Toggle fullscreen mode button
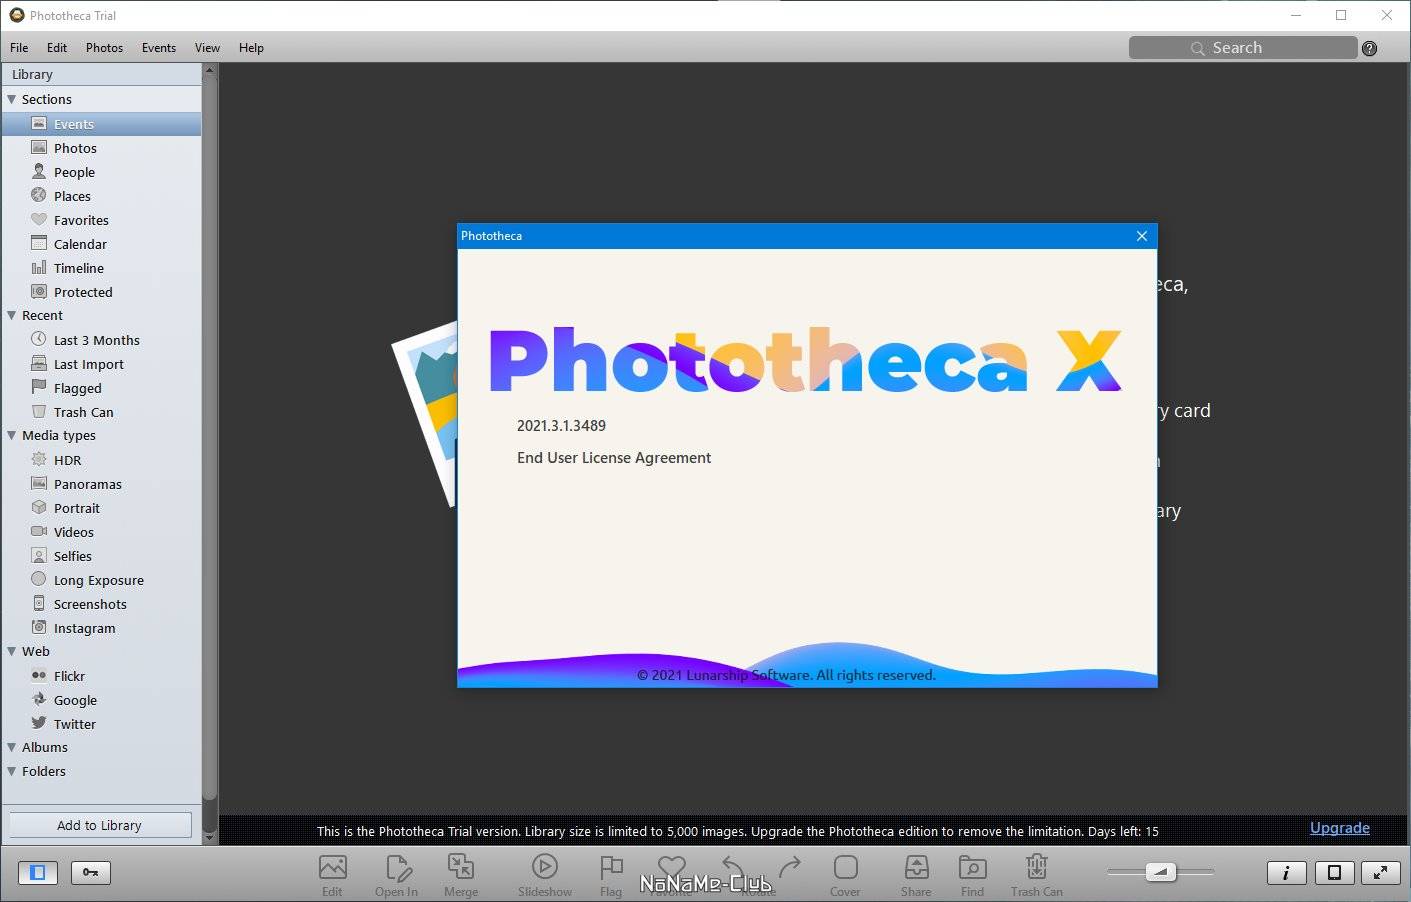 (x=1380, y=872)
